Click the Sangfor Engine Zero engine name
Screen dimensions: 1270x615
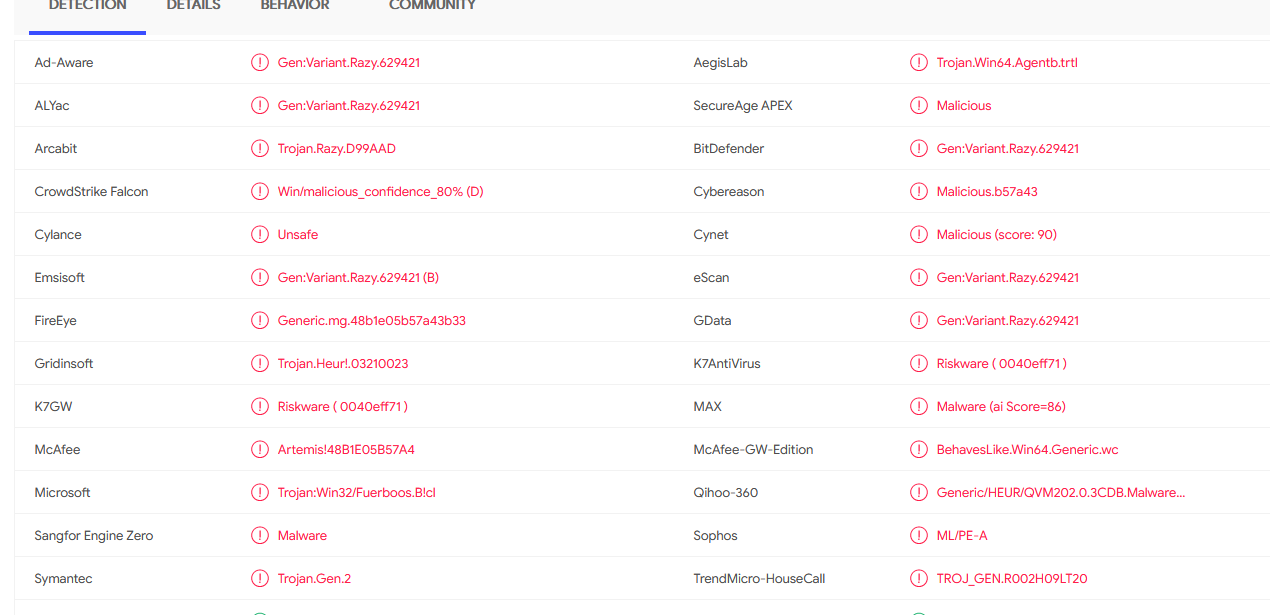pyautogui.click(x=94, y=535)
